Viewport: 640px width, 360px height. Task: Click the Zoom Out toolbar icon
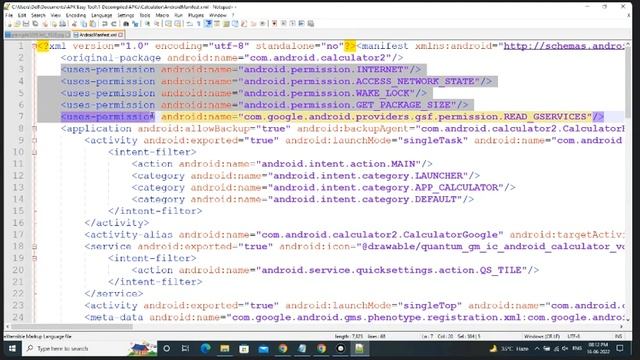point(157,24)
